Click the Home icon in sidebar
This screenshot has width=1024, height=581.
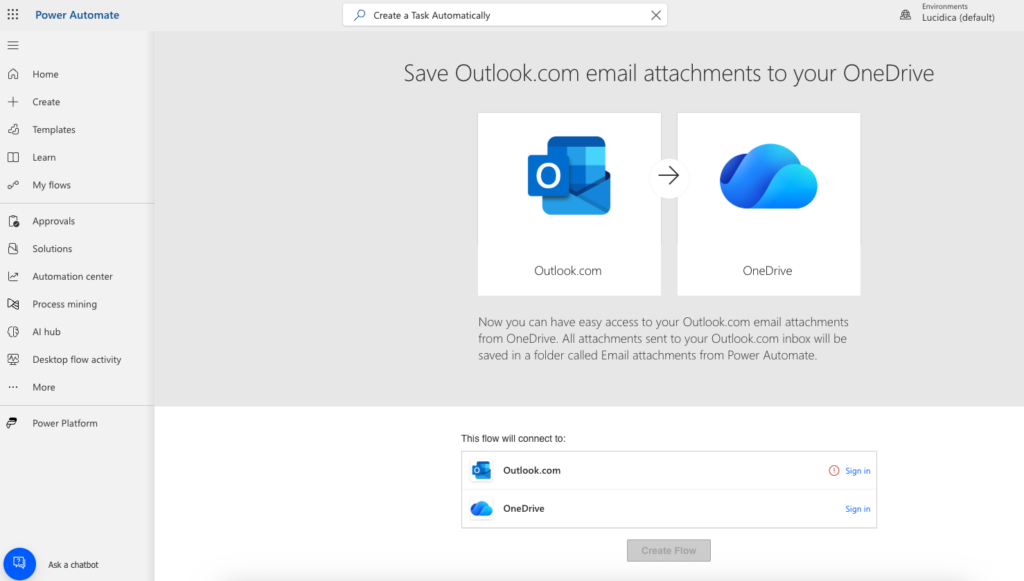[x=13, y=74]
